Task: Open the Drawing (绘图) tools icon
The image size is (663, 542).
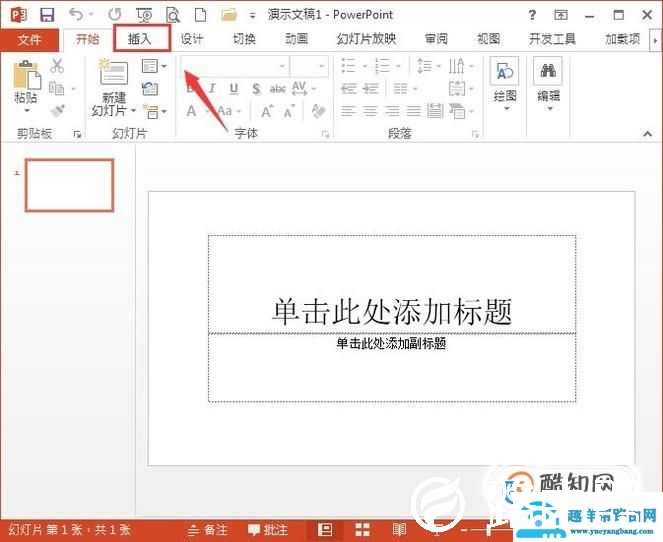Action: tap(505, 72)
